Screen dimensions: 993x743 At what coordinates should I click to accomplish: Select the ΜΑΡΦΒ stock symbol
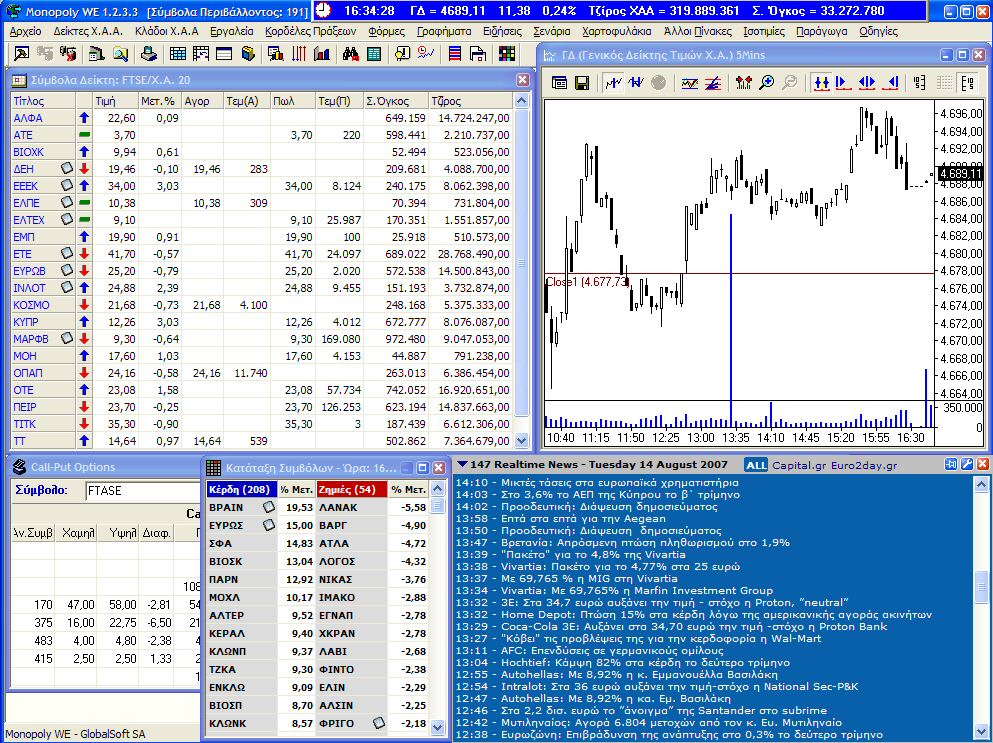point(31,339)
